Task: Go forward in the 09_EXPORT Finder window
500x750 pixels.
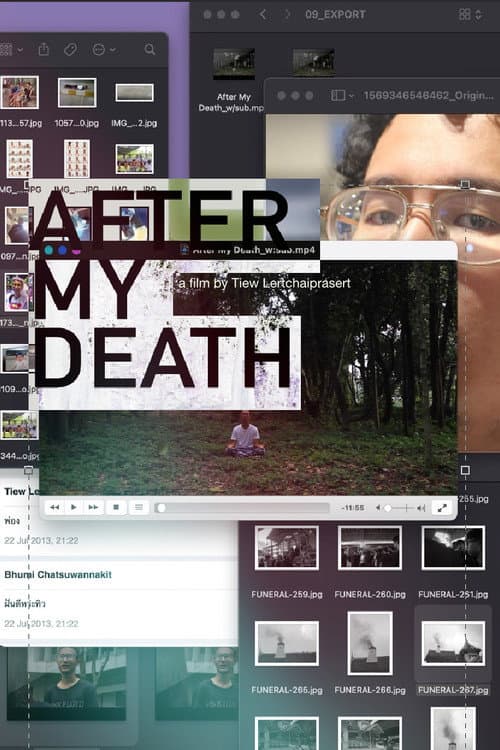Action: click(x=287, y=14)
